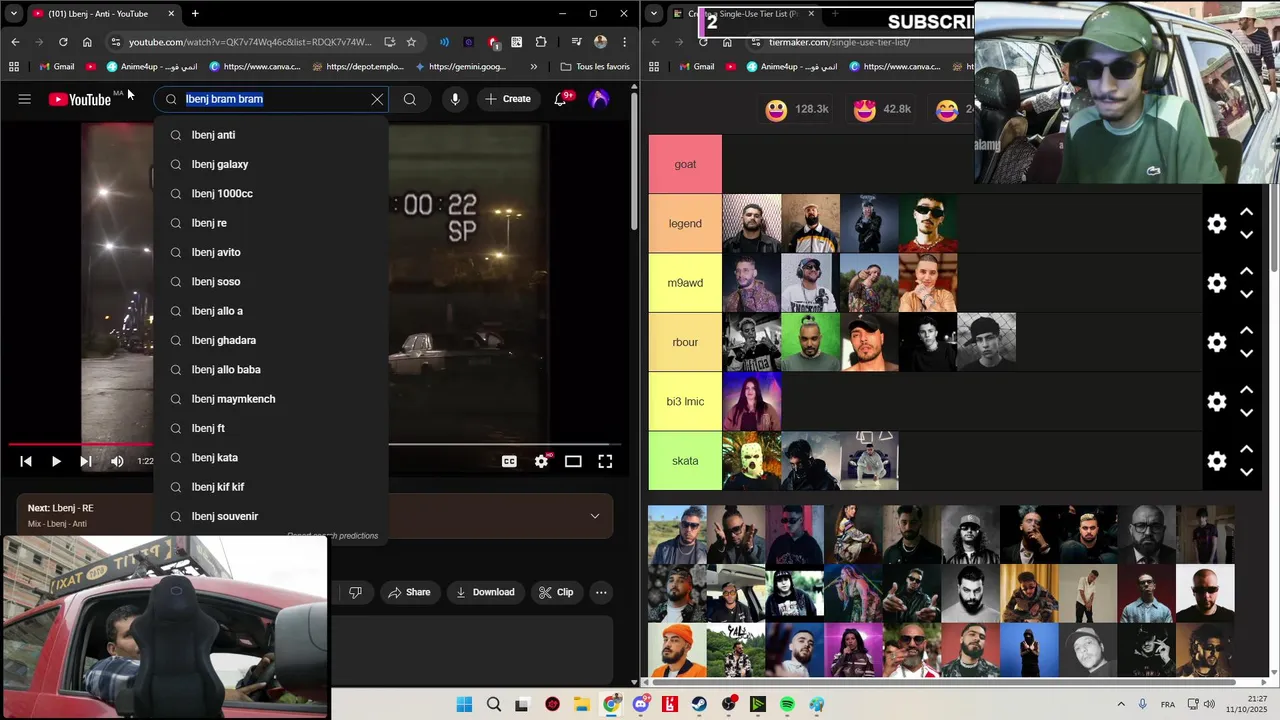Play the video with the play button
Screen dimensions: 1280x720
(56, 461)
